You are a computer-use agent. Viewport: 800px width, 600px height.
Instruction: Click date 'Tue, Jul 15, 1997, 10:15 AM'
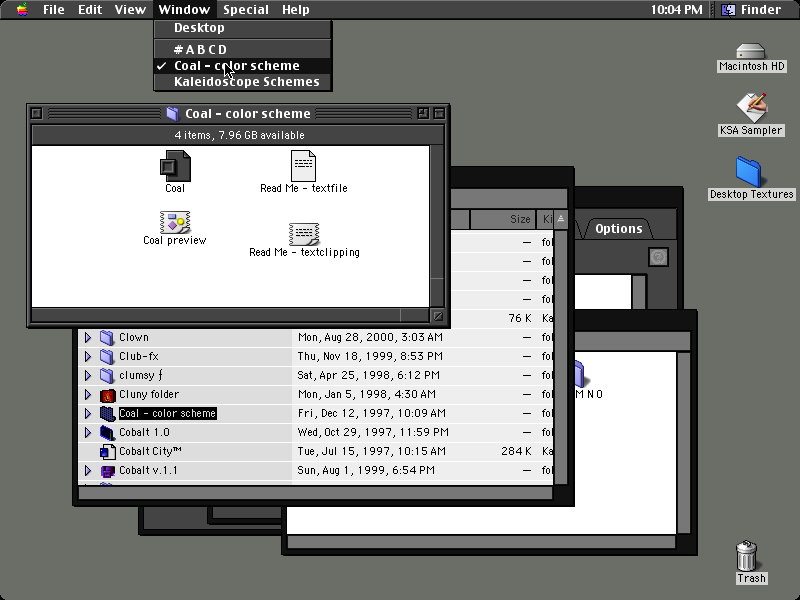coord(371,452)
